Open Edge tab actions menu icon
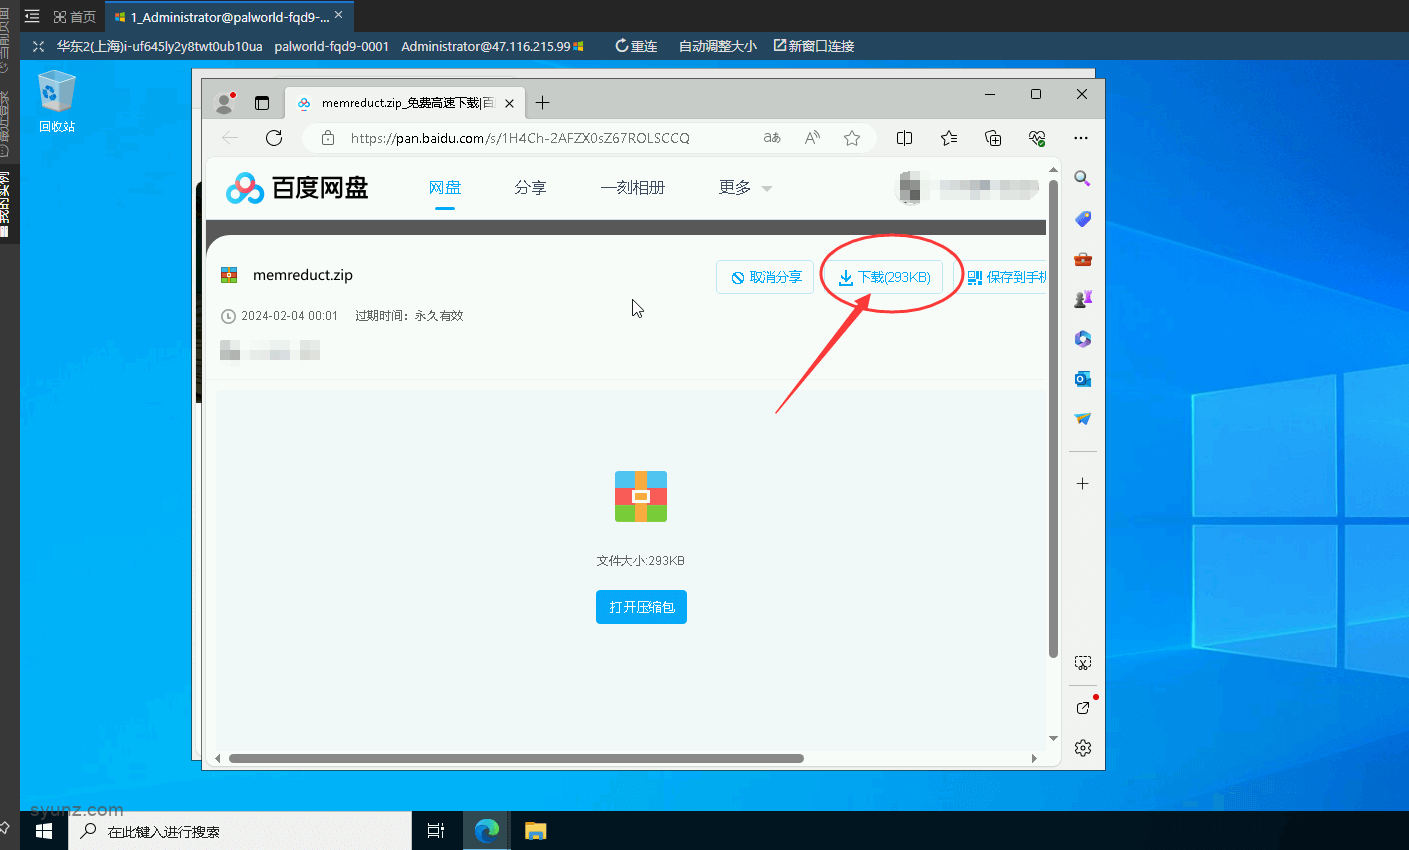This screenshot has height=850, width=1409. [262, 103]
